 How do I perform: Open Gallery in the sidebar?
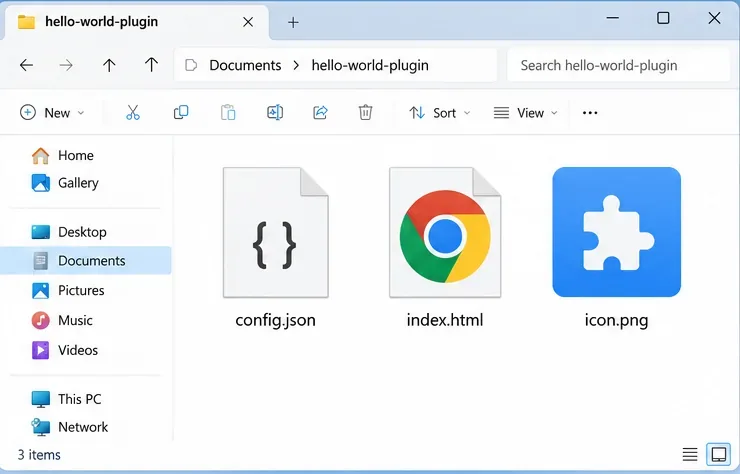click(65, 183)
